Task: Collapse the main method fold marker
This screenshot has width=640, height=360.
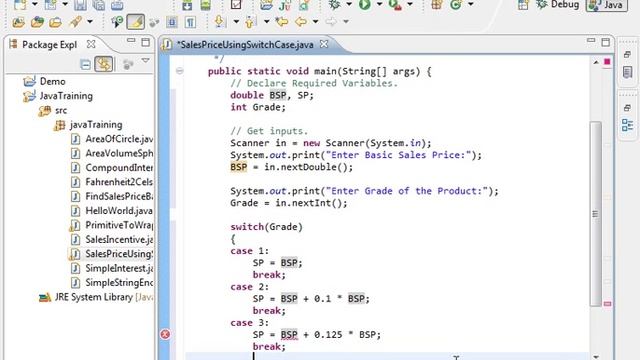Action: 180,71
